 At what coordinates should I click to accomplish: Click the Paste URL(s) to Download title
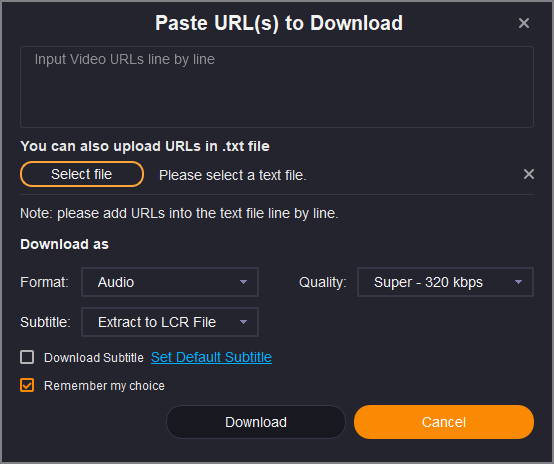click(x=279, y=23)
